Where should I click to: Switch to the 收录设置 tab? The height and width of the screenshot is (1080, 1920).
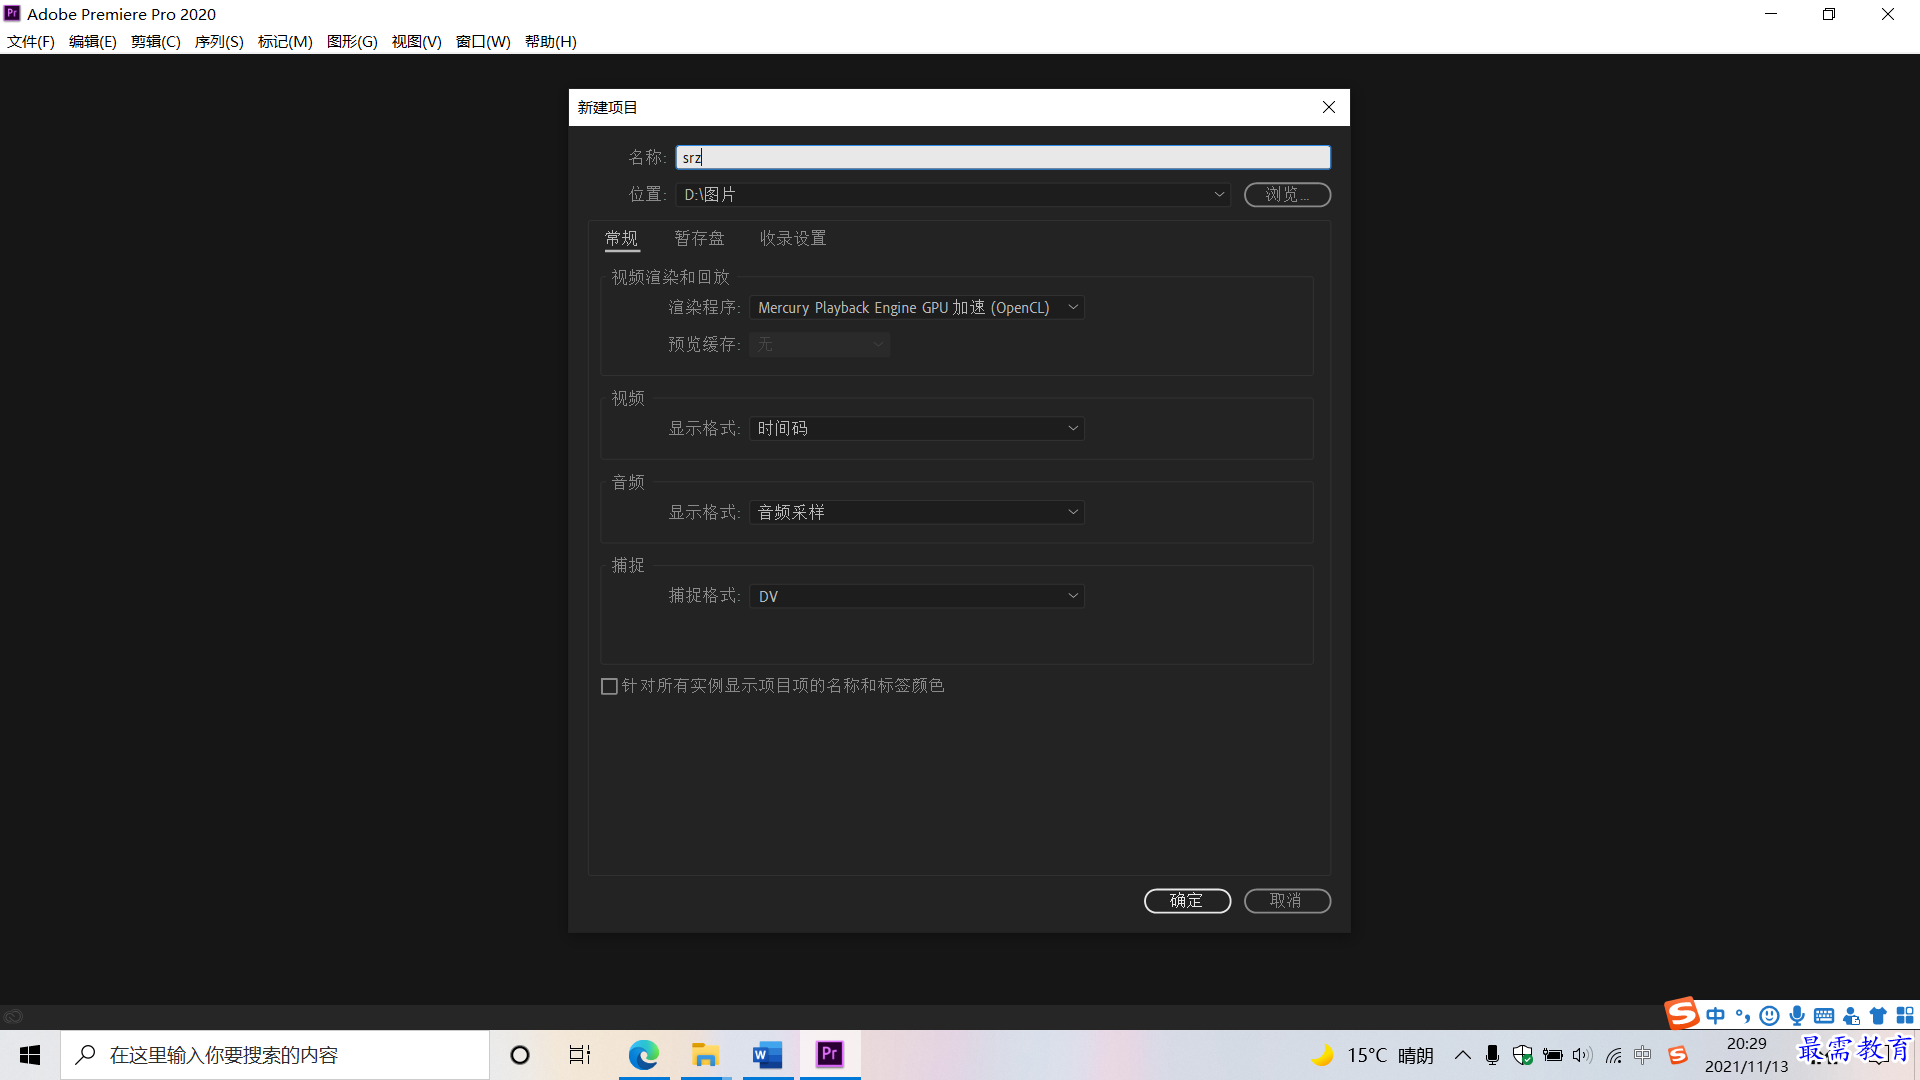click(793, 238)
